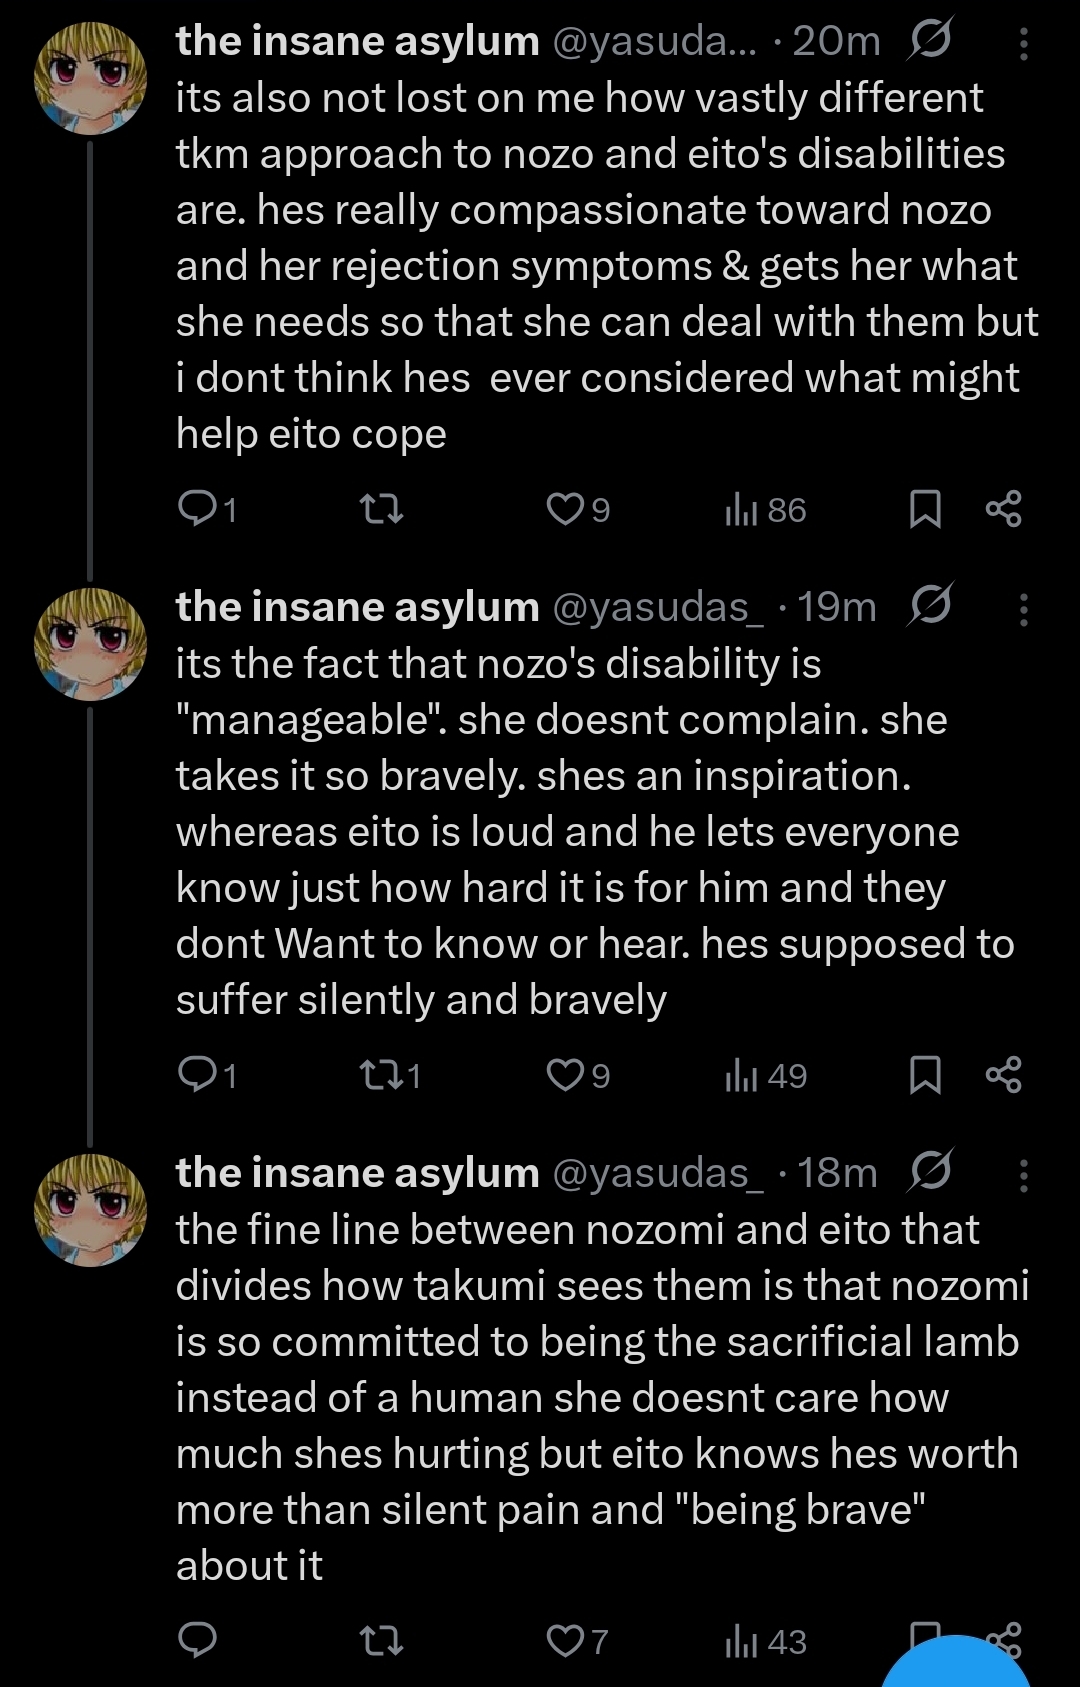The image size is (1080, 1687).
Task: Retweet the first tweet in thread
Action: pyautogui.click(x=381, y=510)
